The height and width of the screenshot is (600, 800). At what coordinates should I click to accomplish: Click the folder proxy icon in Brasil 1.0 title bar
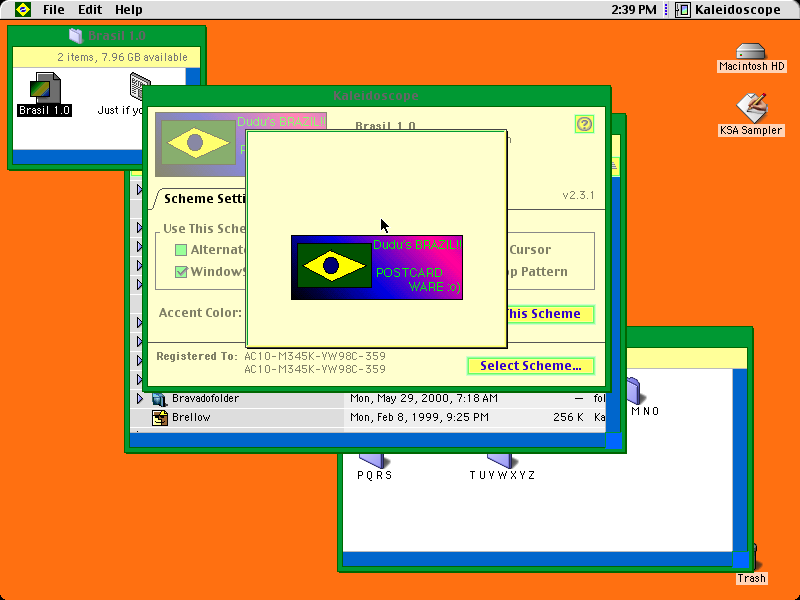click(76, 36)
